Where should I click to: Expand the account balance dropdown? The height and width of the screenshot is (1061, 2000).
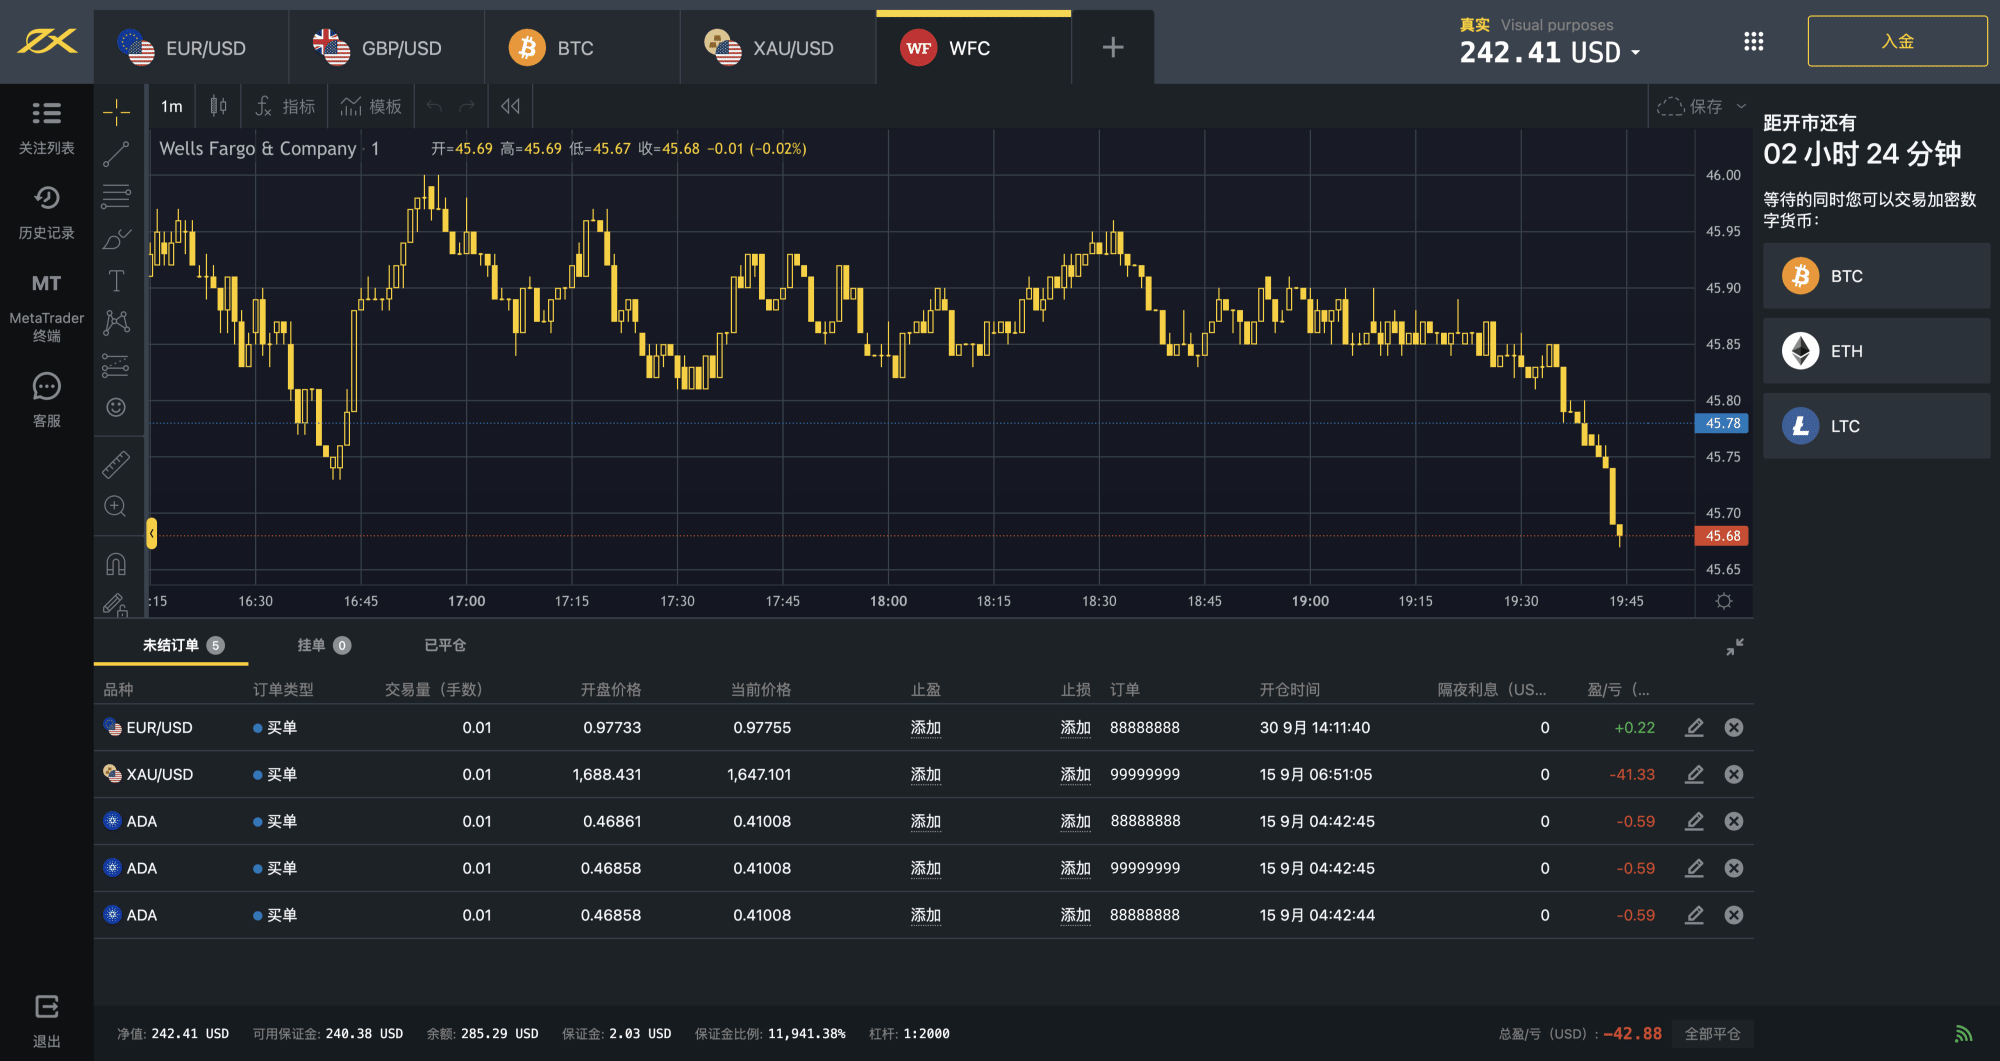tap(1636, 52)
